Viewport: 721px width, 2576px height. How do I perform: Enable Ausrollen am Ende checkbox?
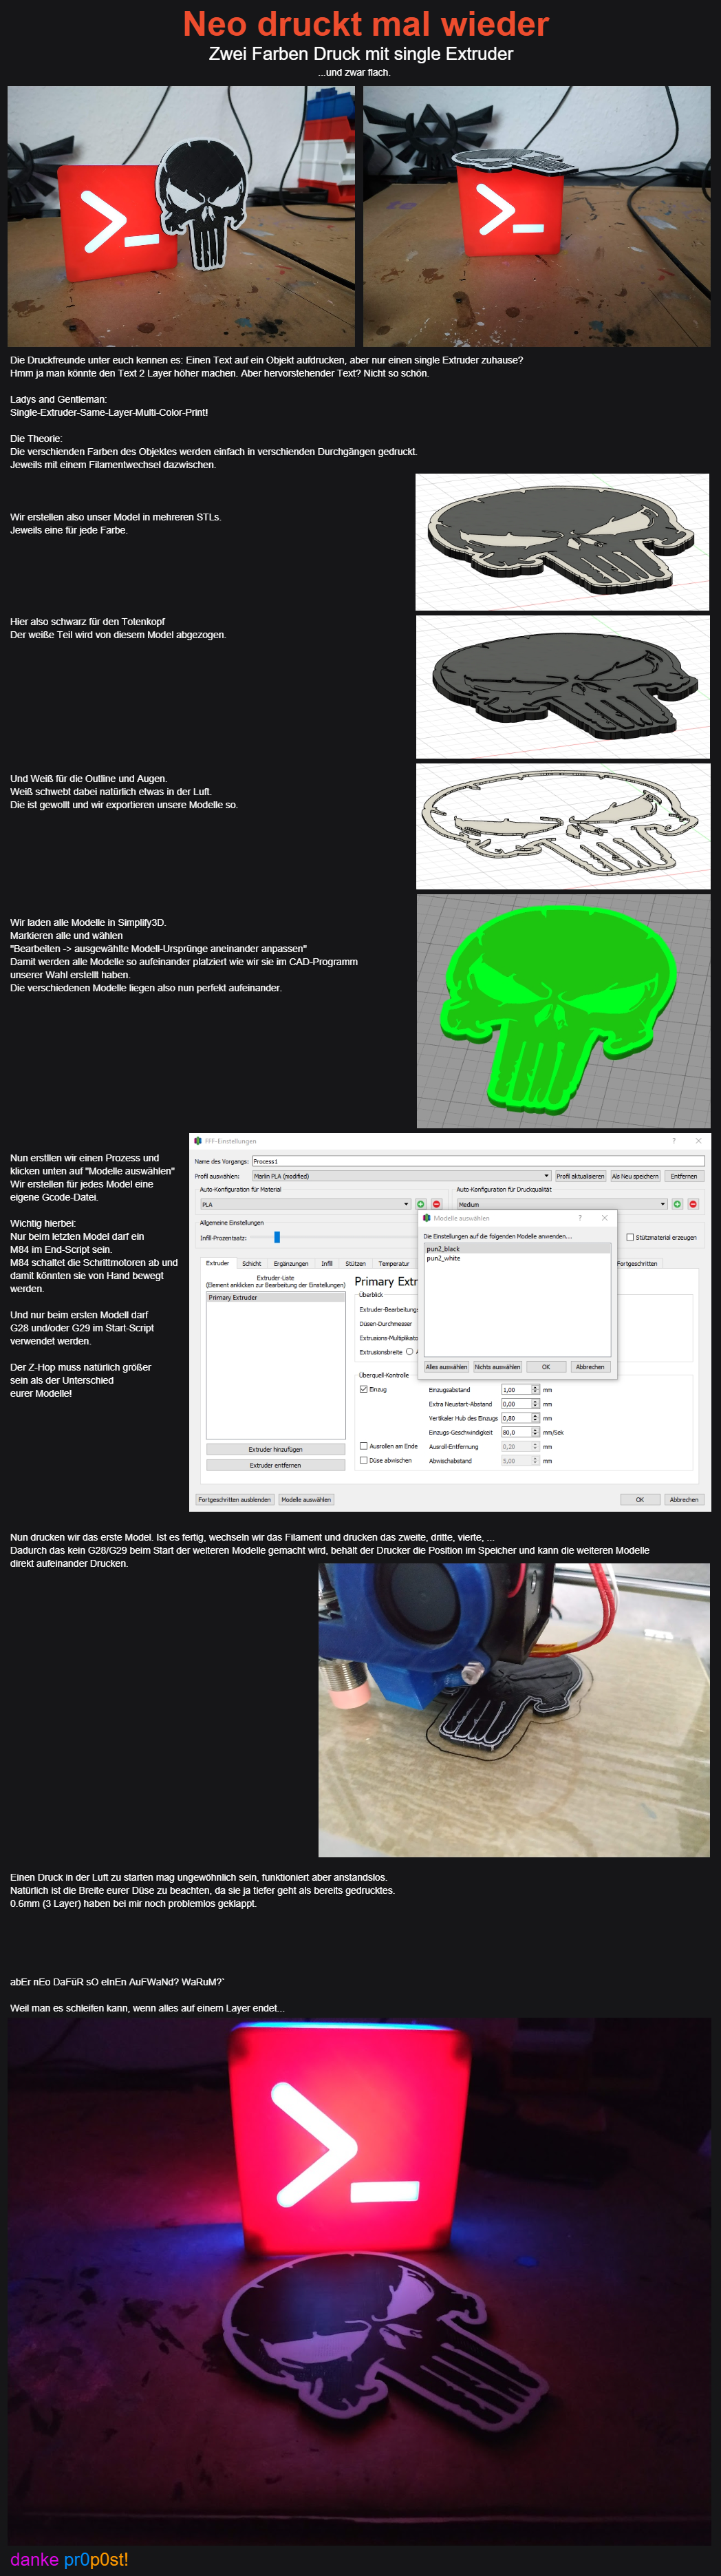coord(363,1446)
